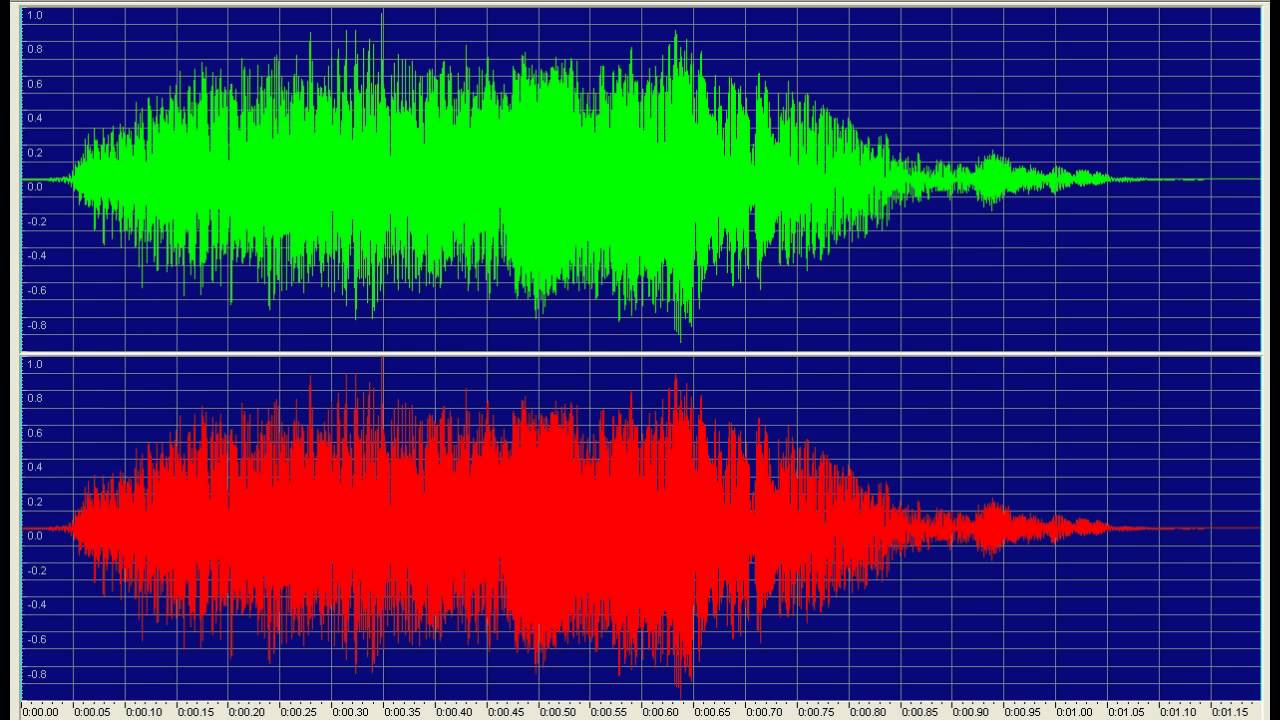
Task: Select 0:00.70 on the time ruler
Action: click(x=764, y=712)
